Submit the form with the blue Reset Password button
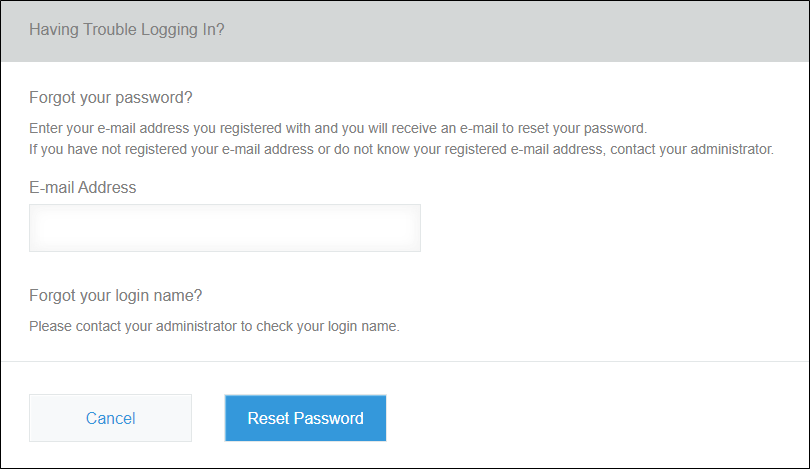The height and width of the screenshot is (469, 810). (x=305, y=418)
